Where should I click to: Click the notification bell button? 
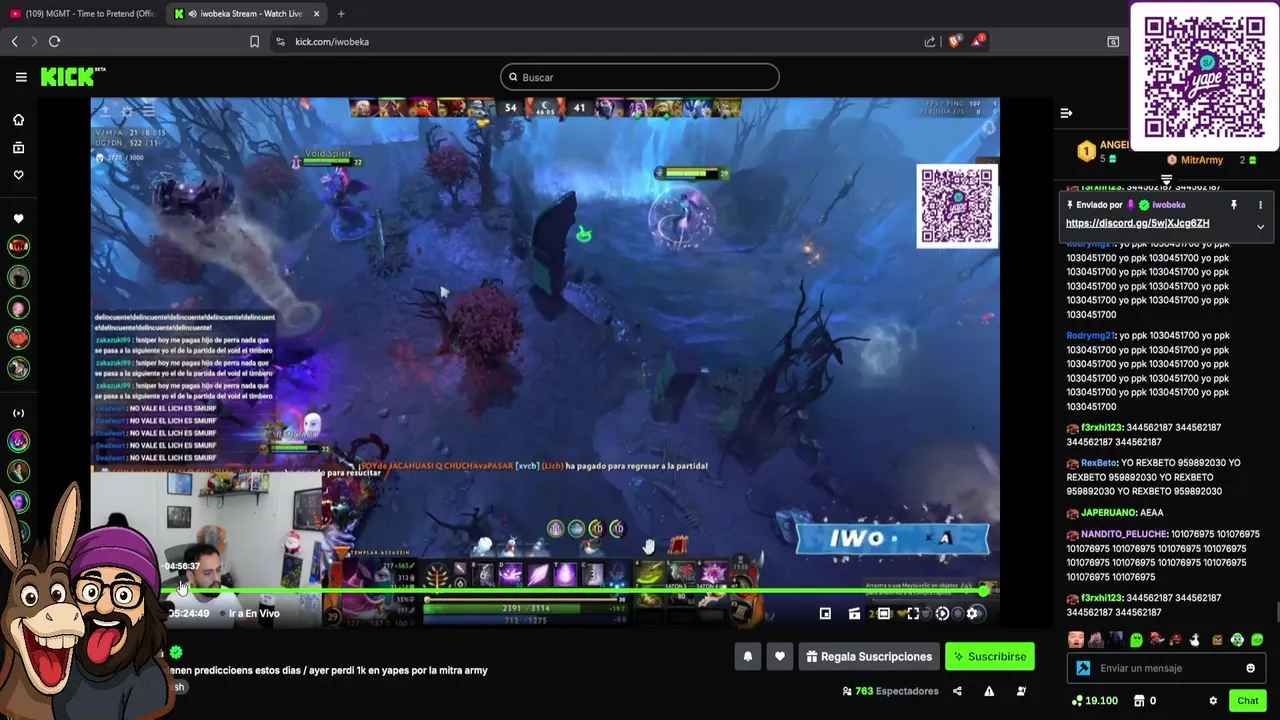[747, 657]
